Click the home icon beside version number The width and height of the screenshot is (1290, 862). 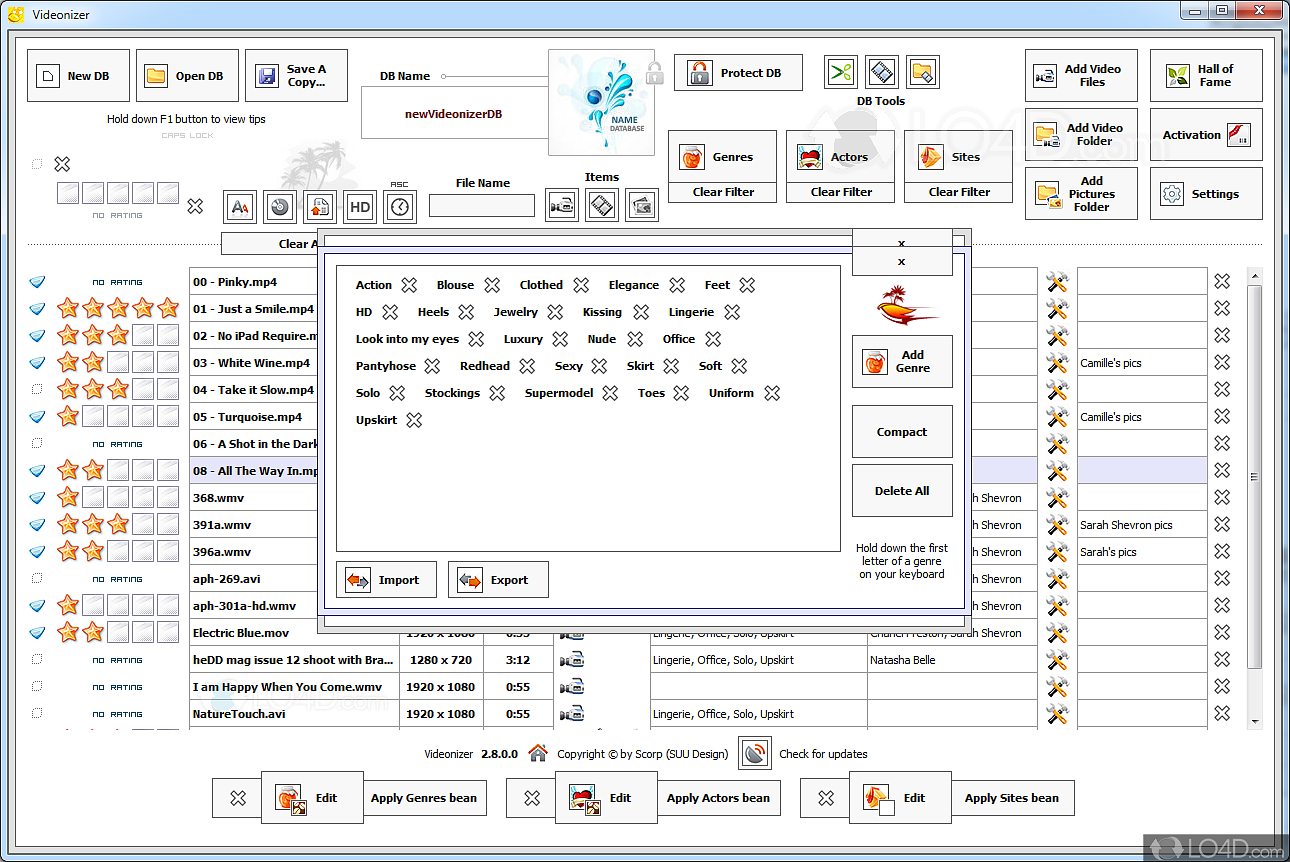(x=538, y=754)
